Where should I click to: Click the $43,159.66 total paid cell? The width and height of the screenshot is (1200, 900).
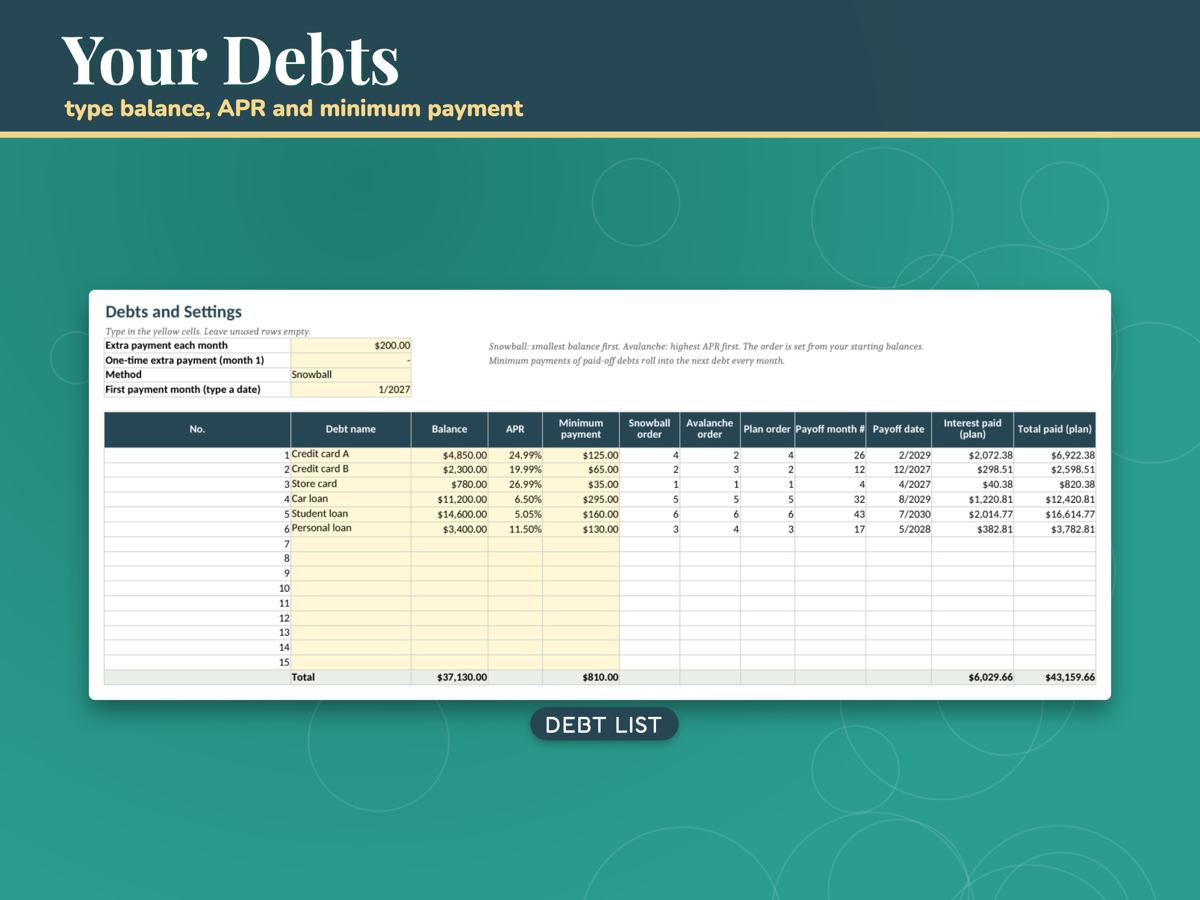[1054, 677]
